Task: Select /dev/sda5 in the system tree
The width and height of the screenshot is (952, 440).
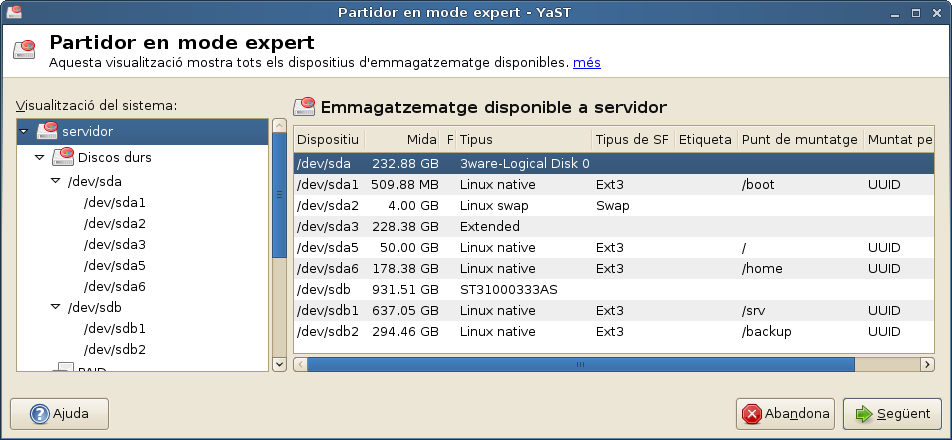Action: click(x=115, y=265)
